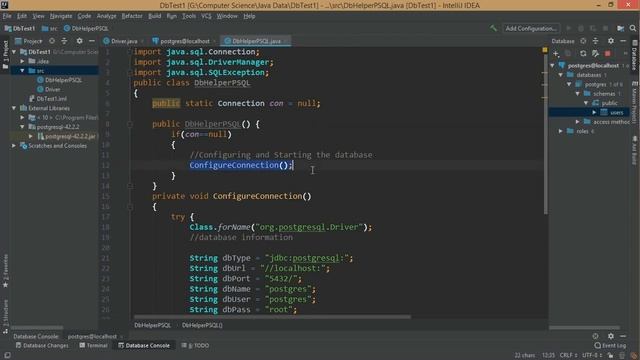Click the Build Project hammer icon

coord(493,28)
